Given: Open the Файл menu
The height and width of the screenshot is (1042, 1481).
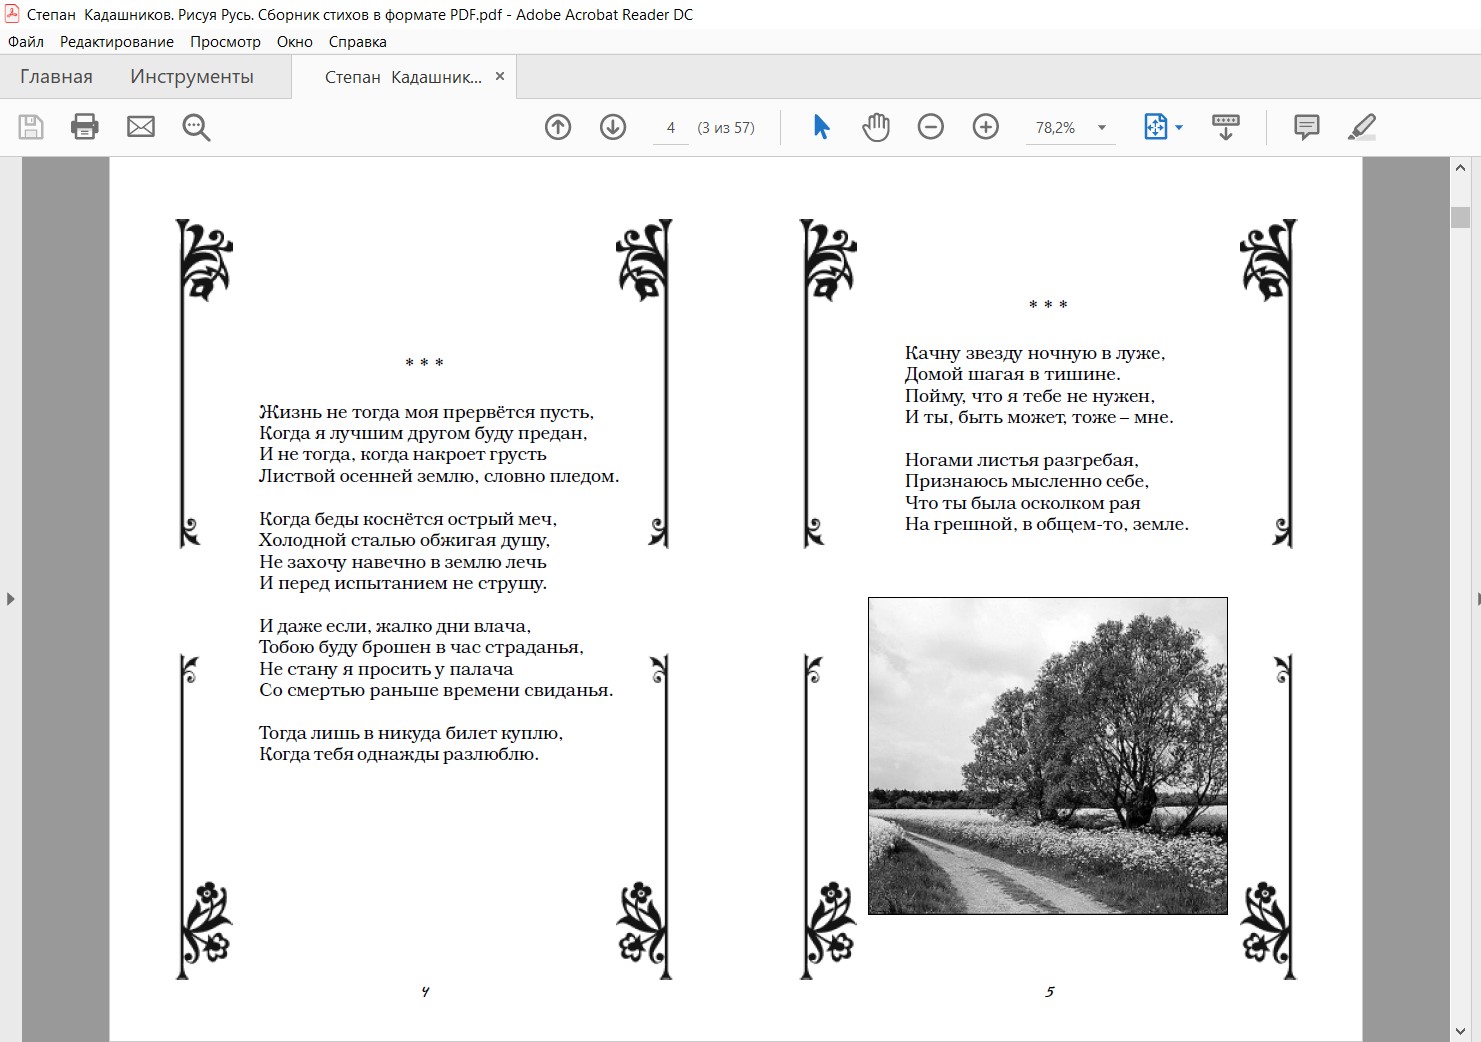Looking at the screenshot, I should pos(26,42).
